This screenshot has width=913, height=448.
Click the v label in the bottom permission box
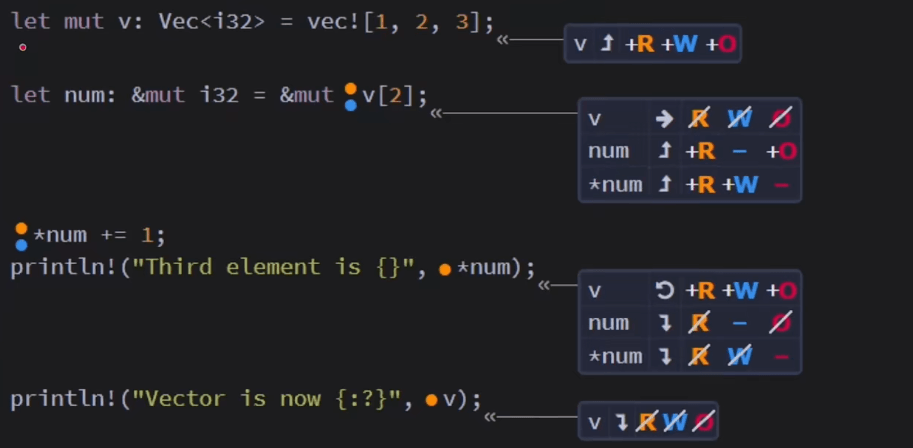(x=594, y=422)
